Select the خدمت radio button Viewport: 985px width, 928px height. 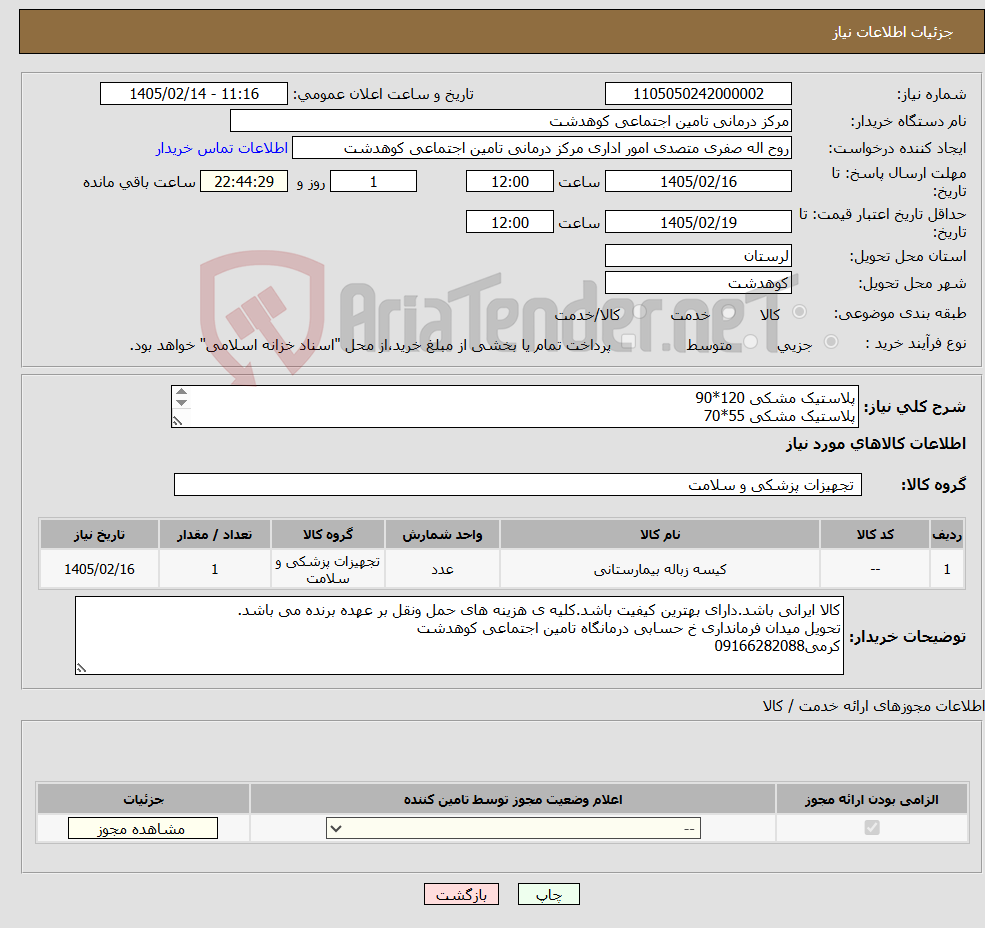[729, 312]
